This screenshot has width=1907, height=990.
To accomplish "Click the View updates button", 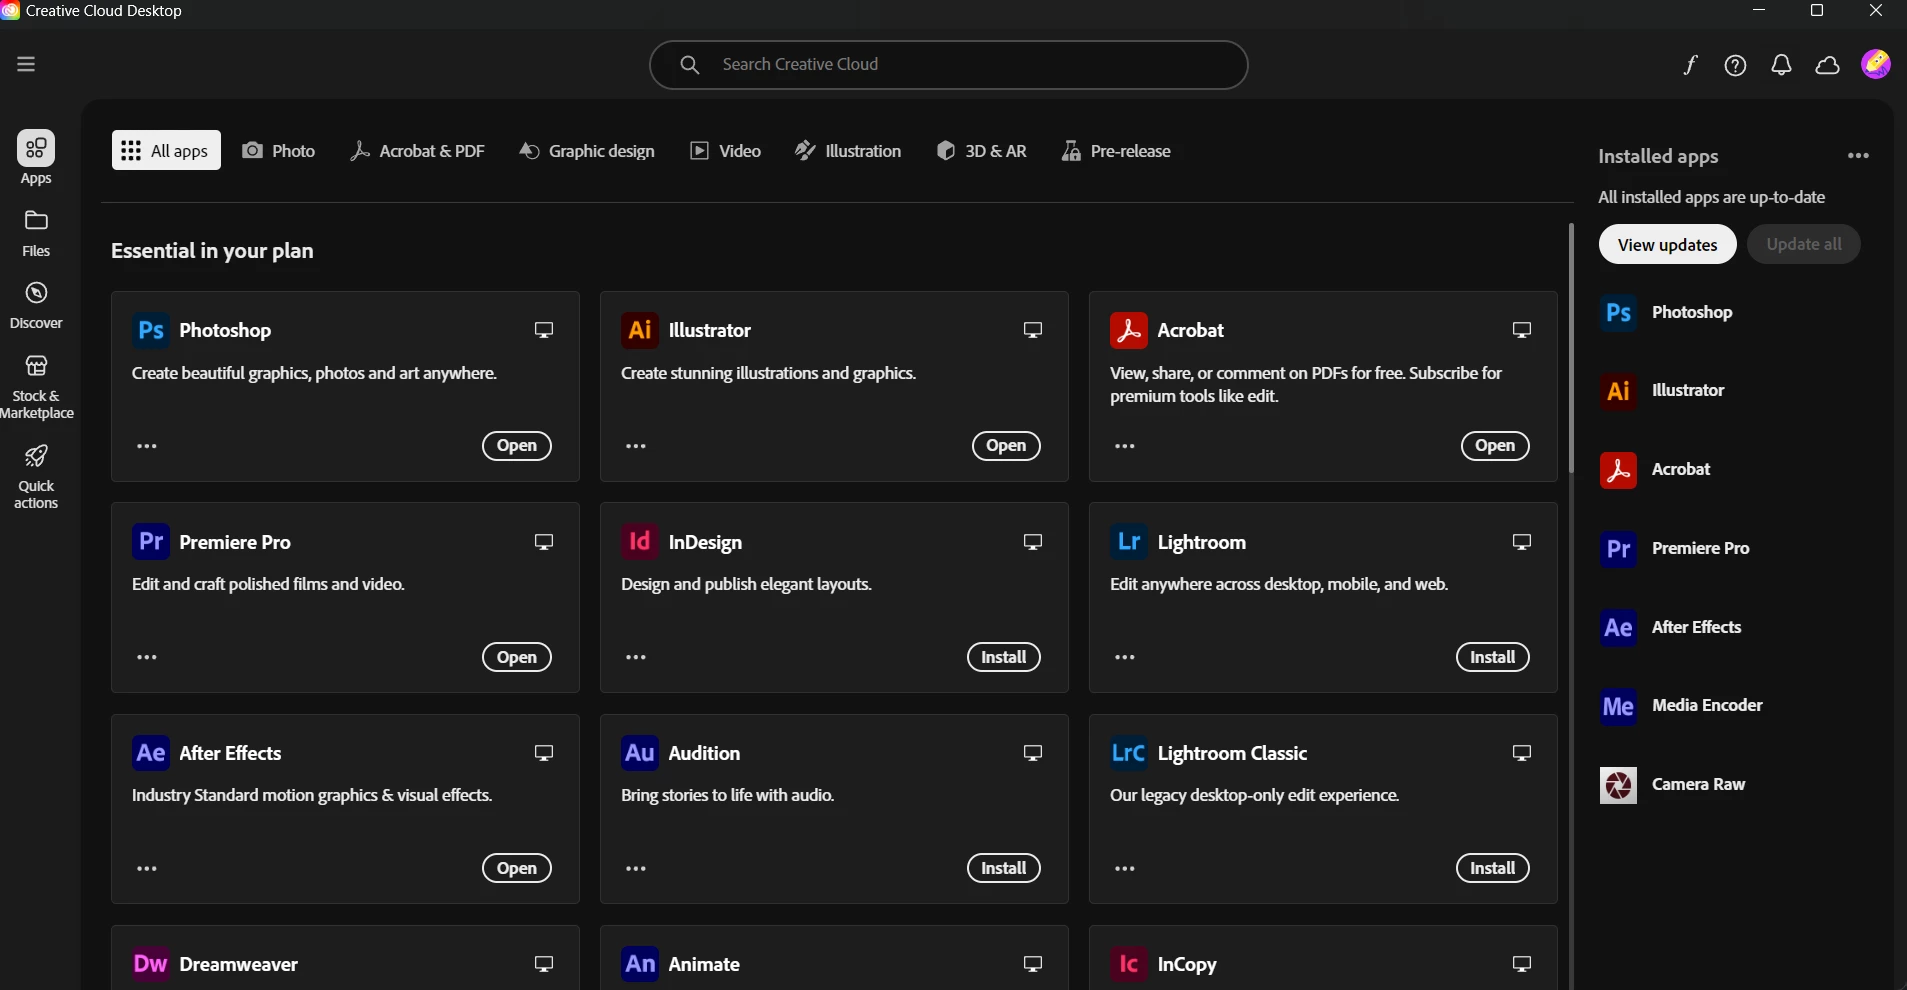I will pyautogui.click(x=1667, y=245).
